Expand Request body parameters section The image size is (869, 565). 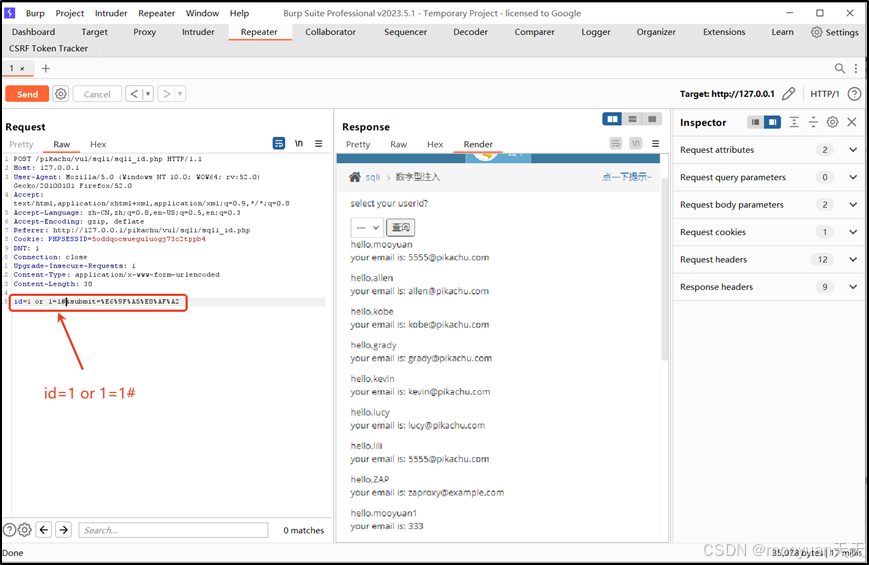point(769,205)
